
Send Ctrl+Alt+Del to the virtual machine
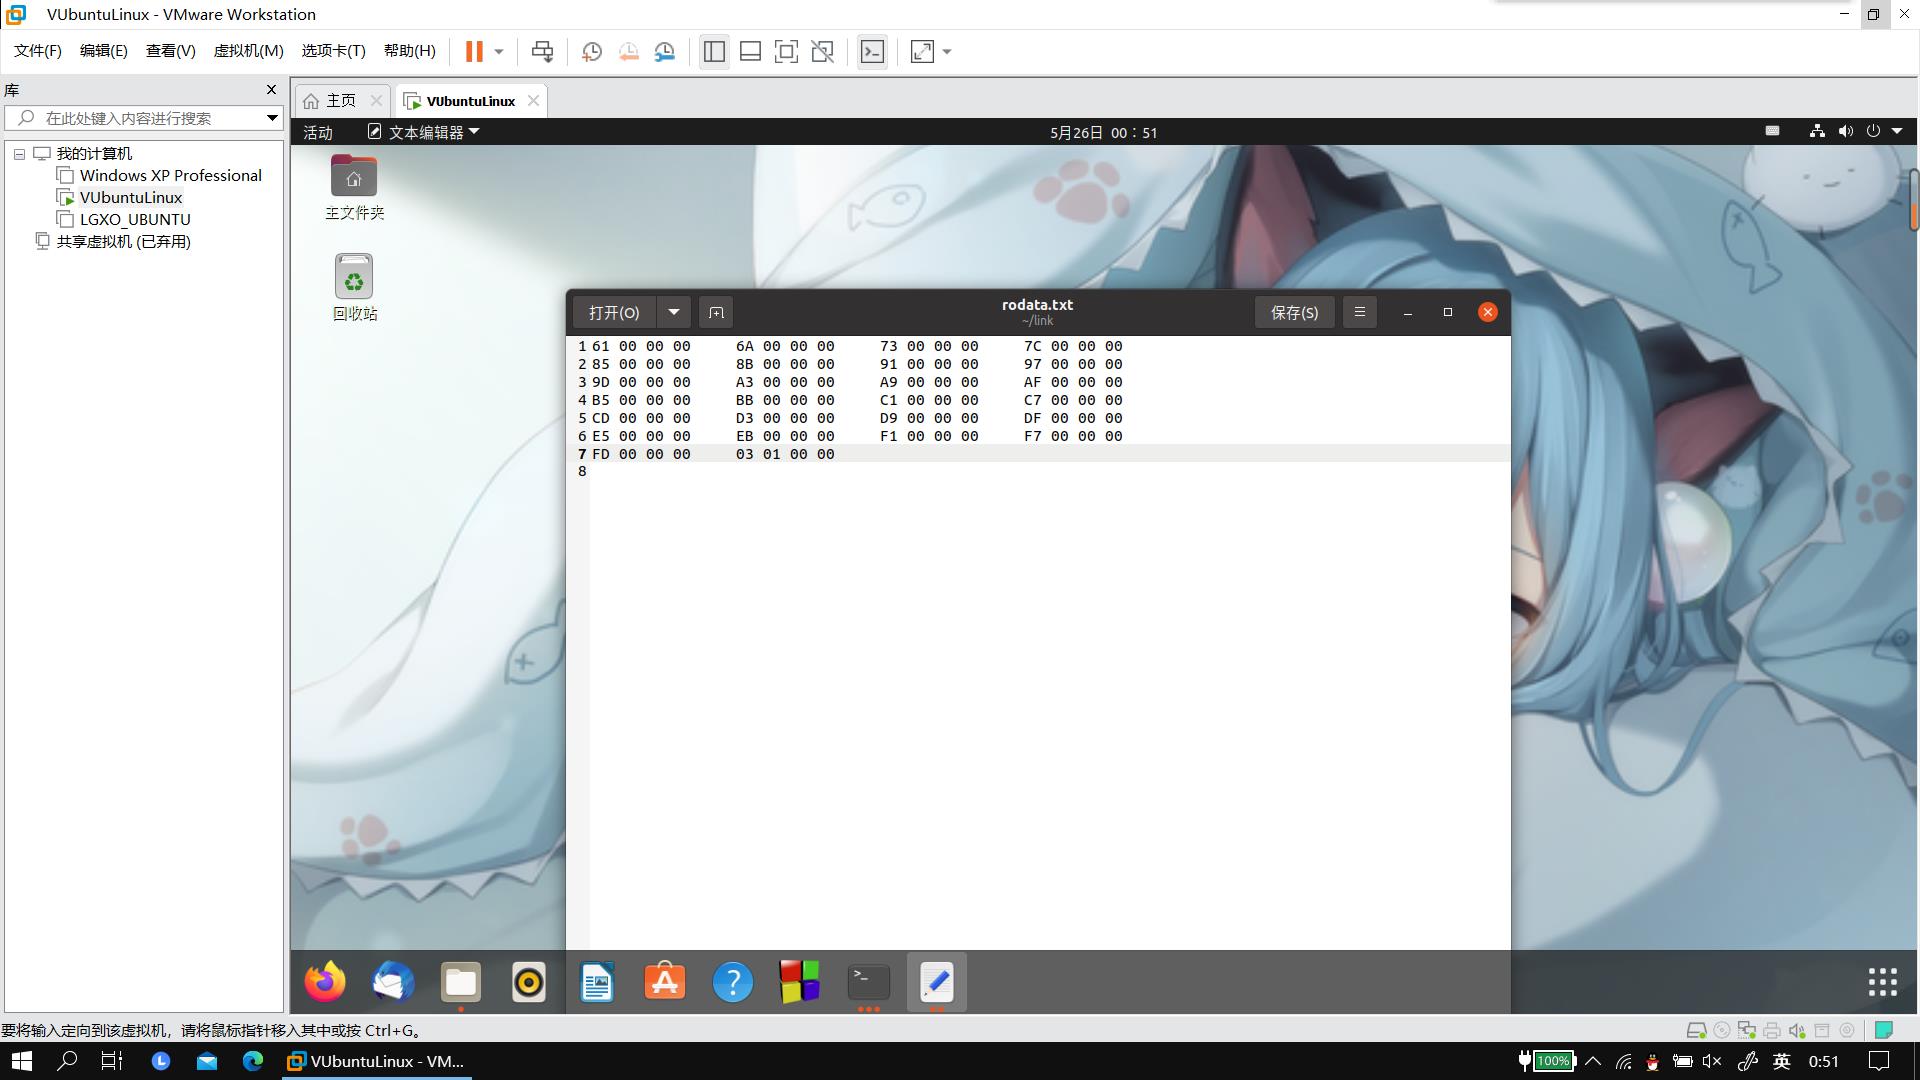542,51
